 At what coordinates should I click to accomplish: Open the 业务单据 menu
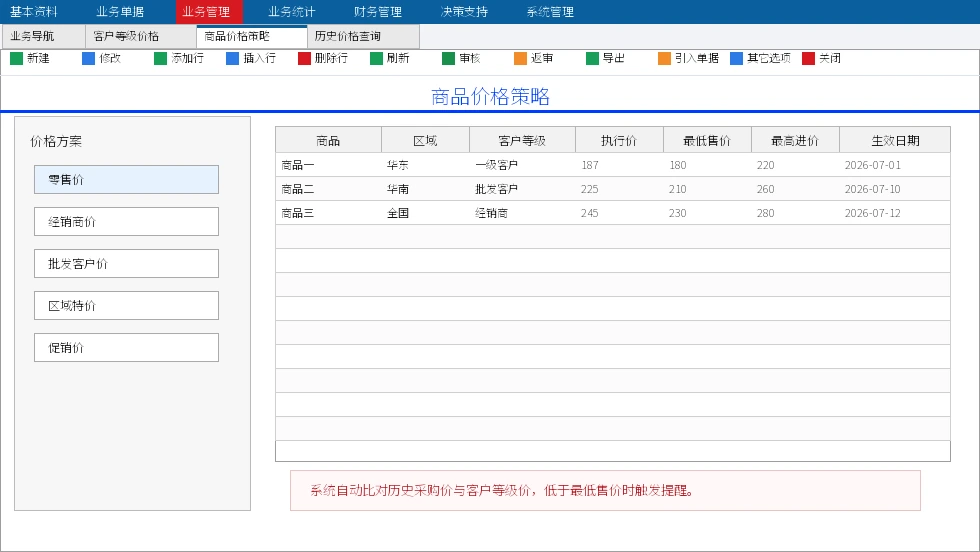click(x=120, y=12)
